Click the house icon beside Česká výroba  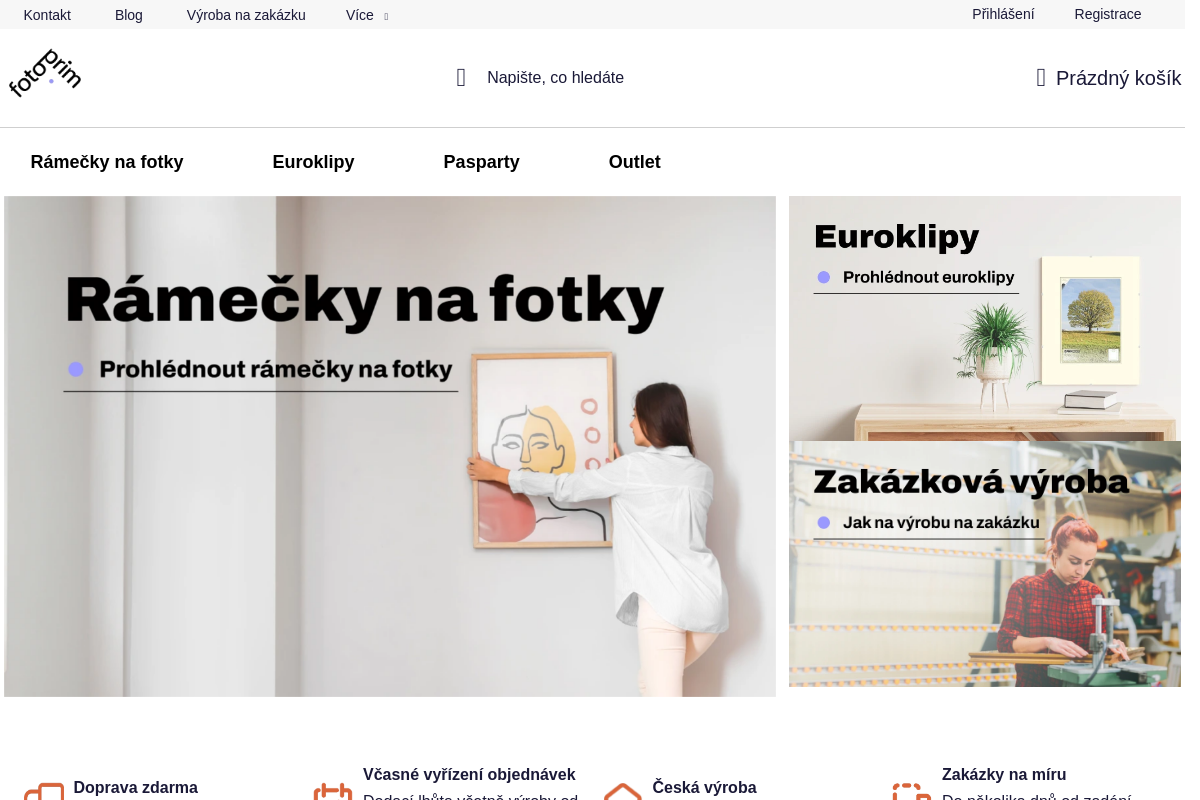coord(623,791)
